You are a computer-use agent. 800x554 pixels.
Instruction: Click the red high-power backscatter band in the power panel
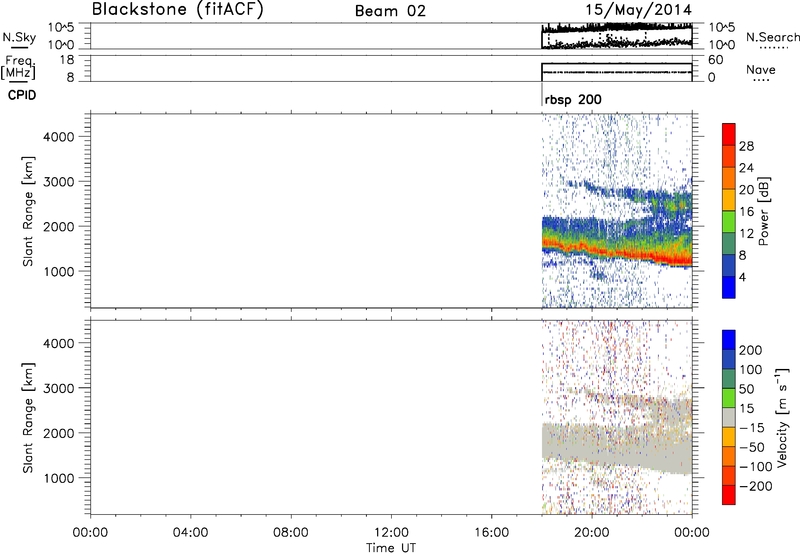[617, 252]
